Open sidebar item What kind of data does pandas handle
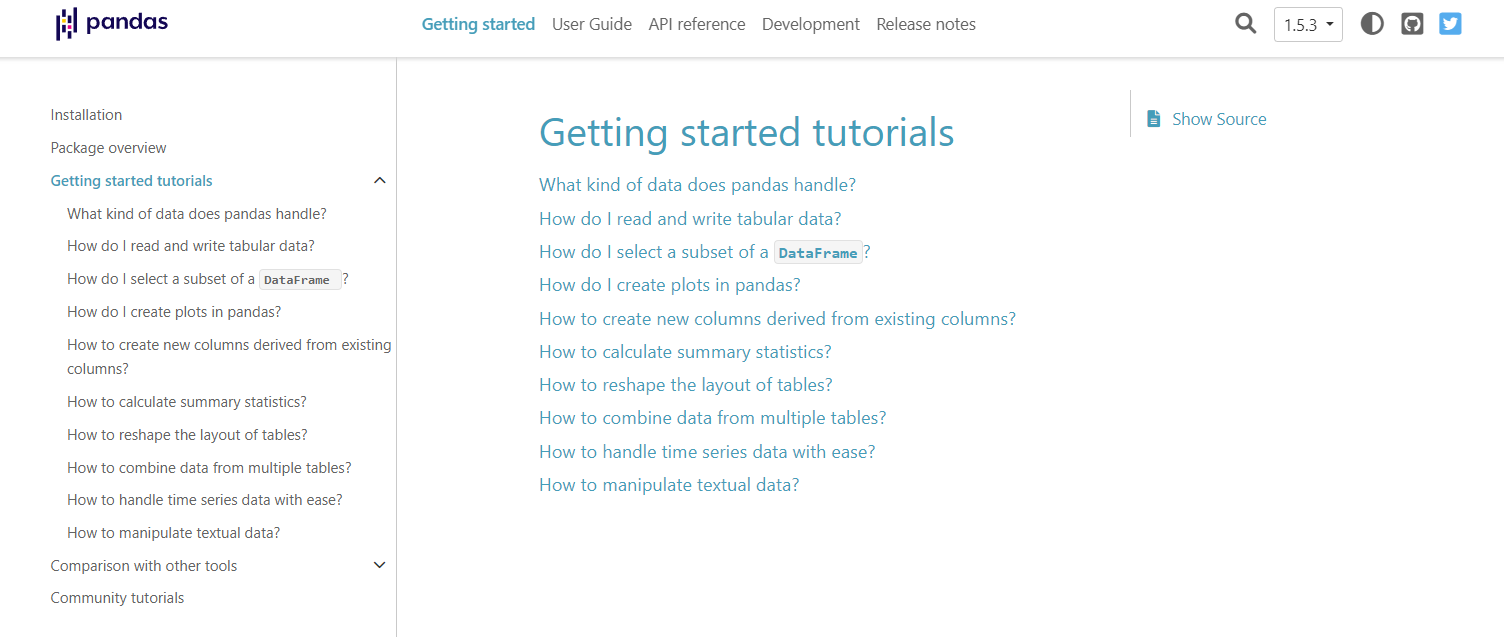1504x637 pixels. pos(197,214)
